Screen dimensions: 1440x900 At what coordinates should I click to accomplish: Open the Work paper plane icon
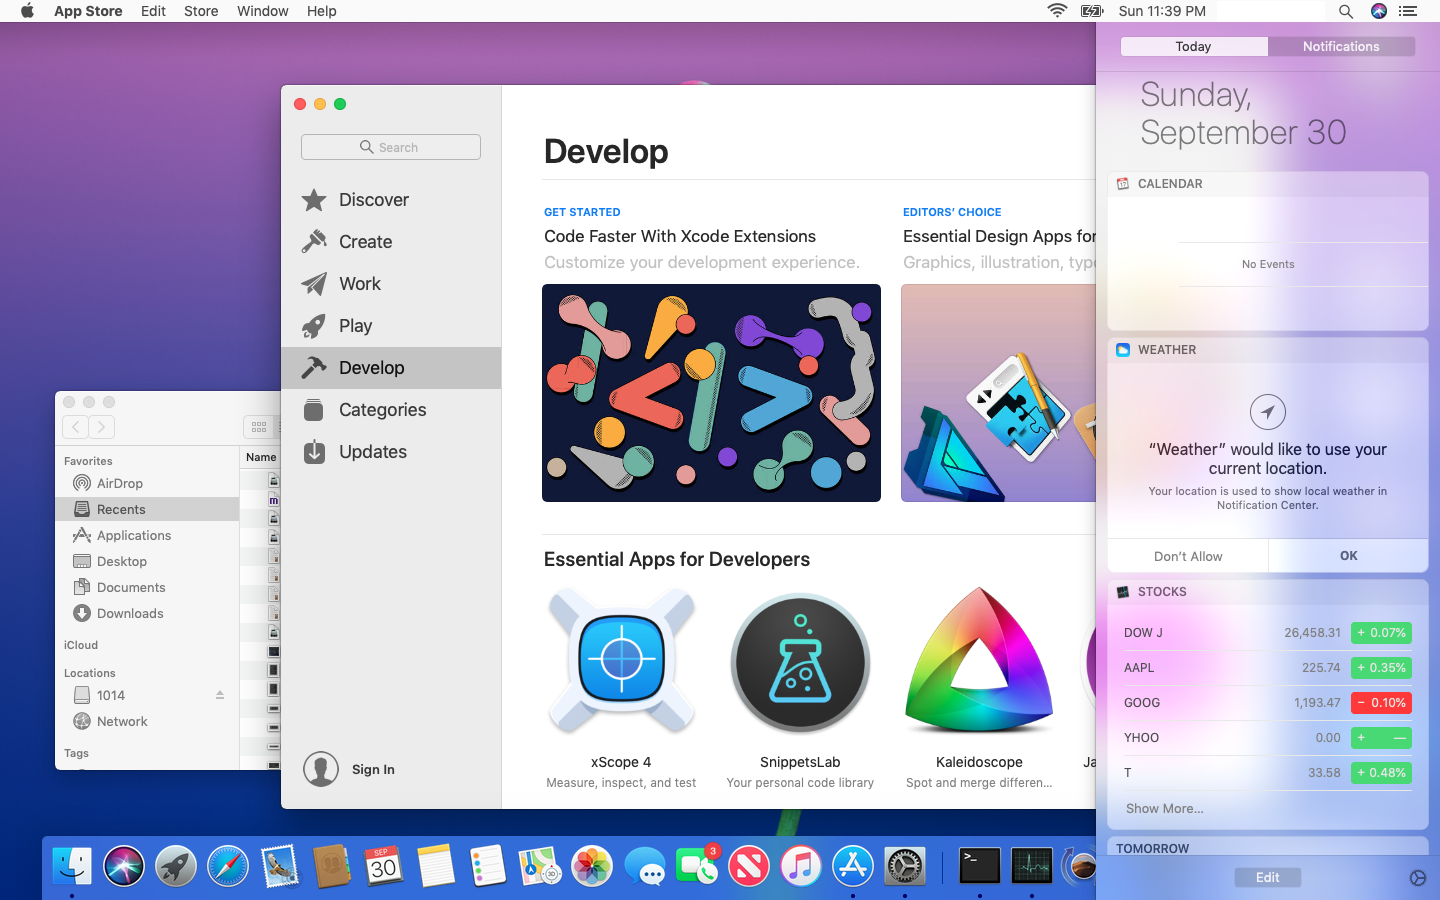[314, 284]
